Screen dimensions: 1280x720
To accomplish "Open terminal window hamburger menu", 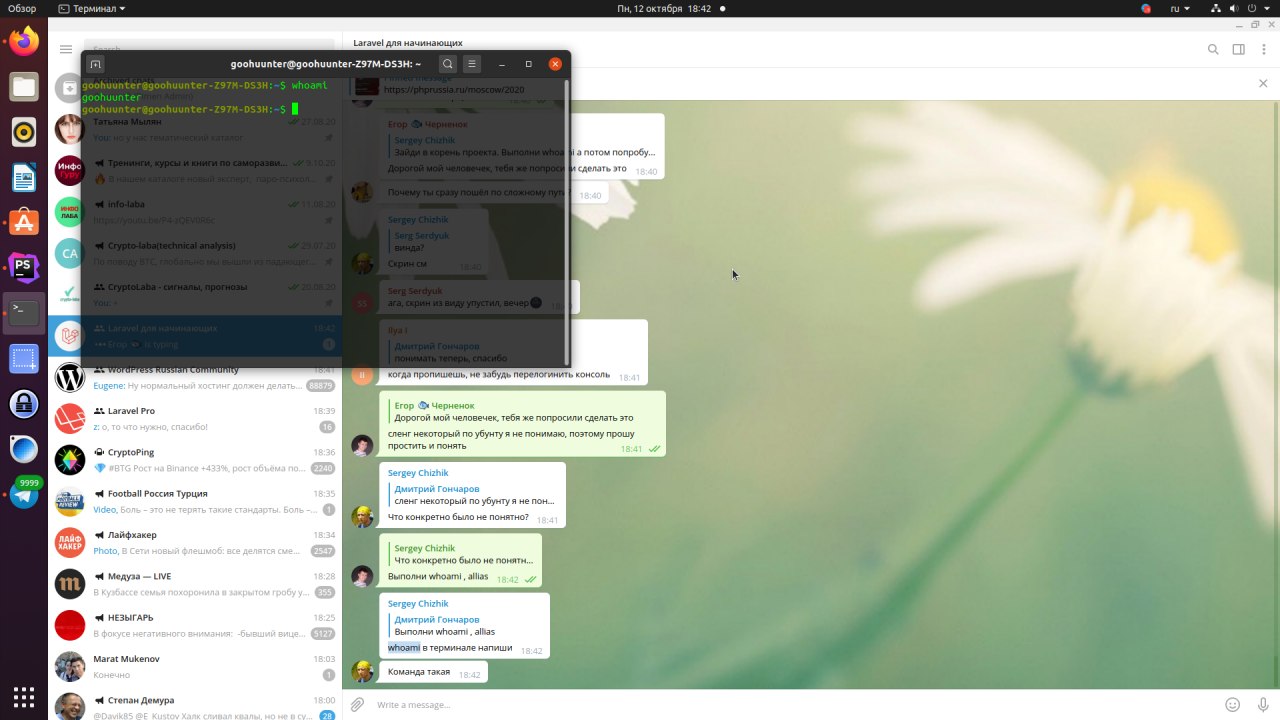I will (x=472, y=64).
